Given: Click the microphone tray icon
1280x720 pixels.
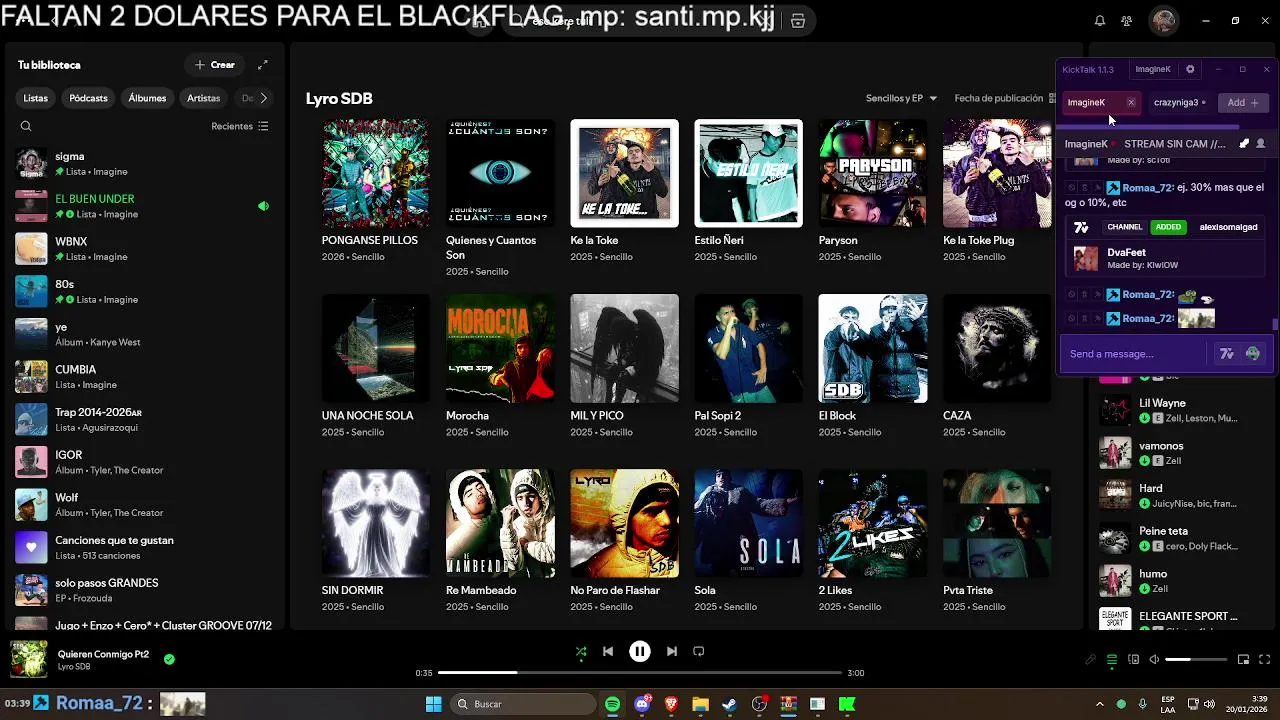Looking at the screenshot, I should (1142, 704).
